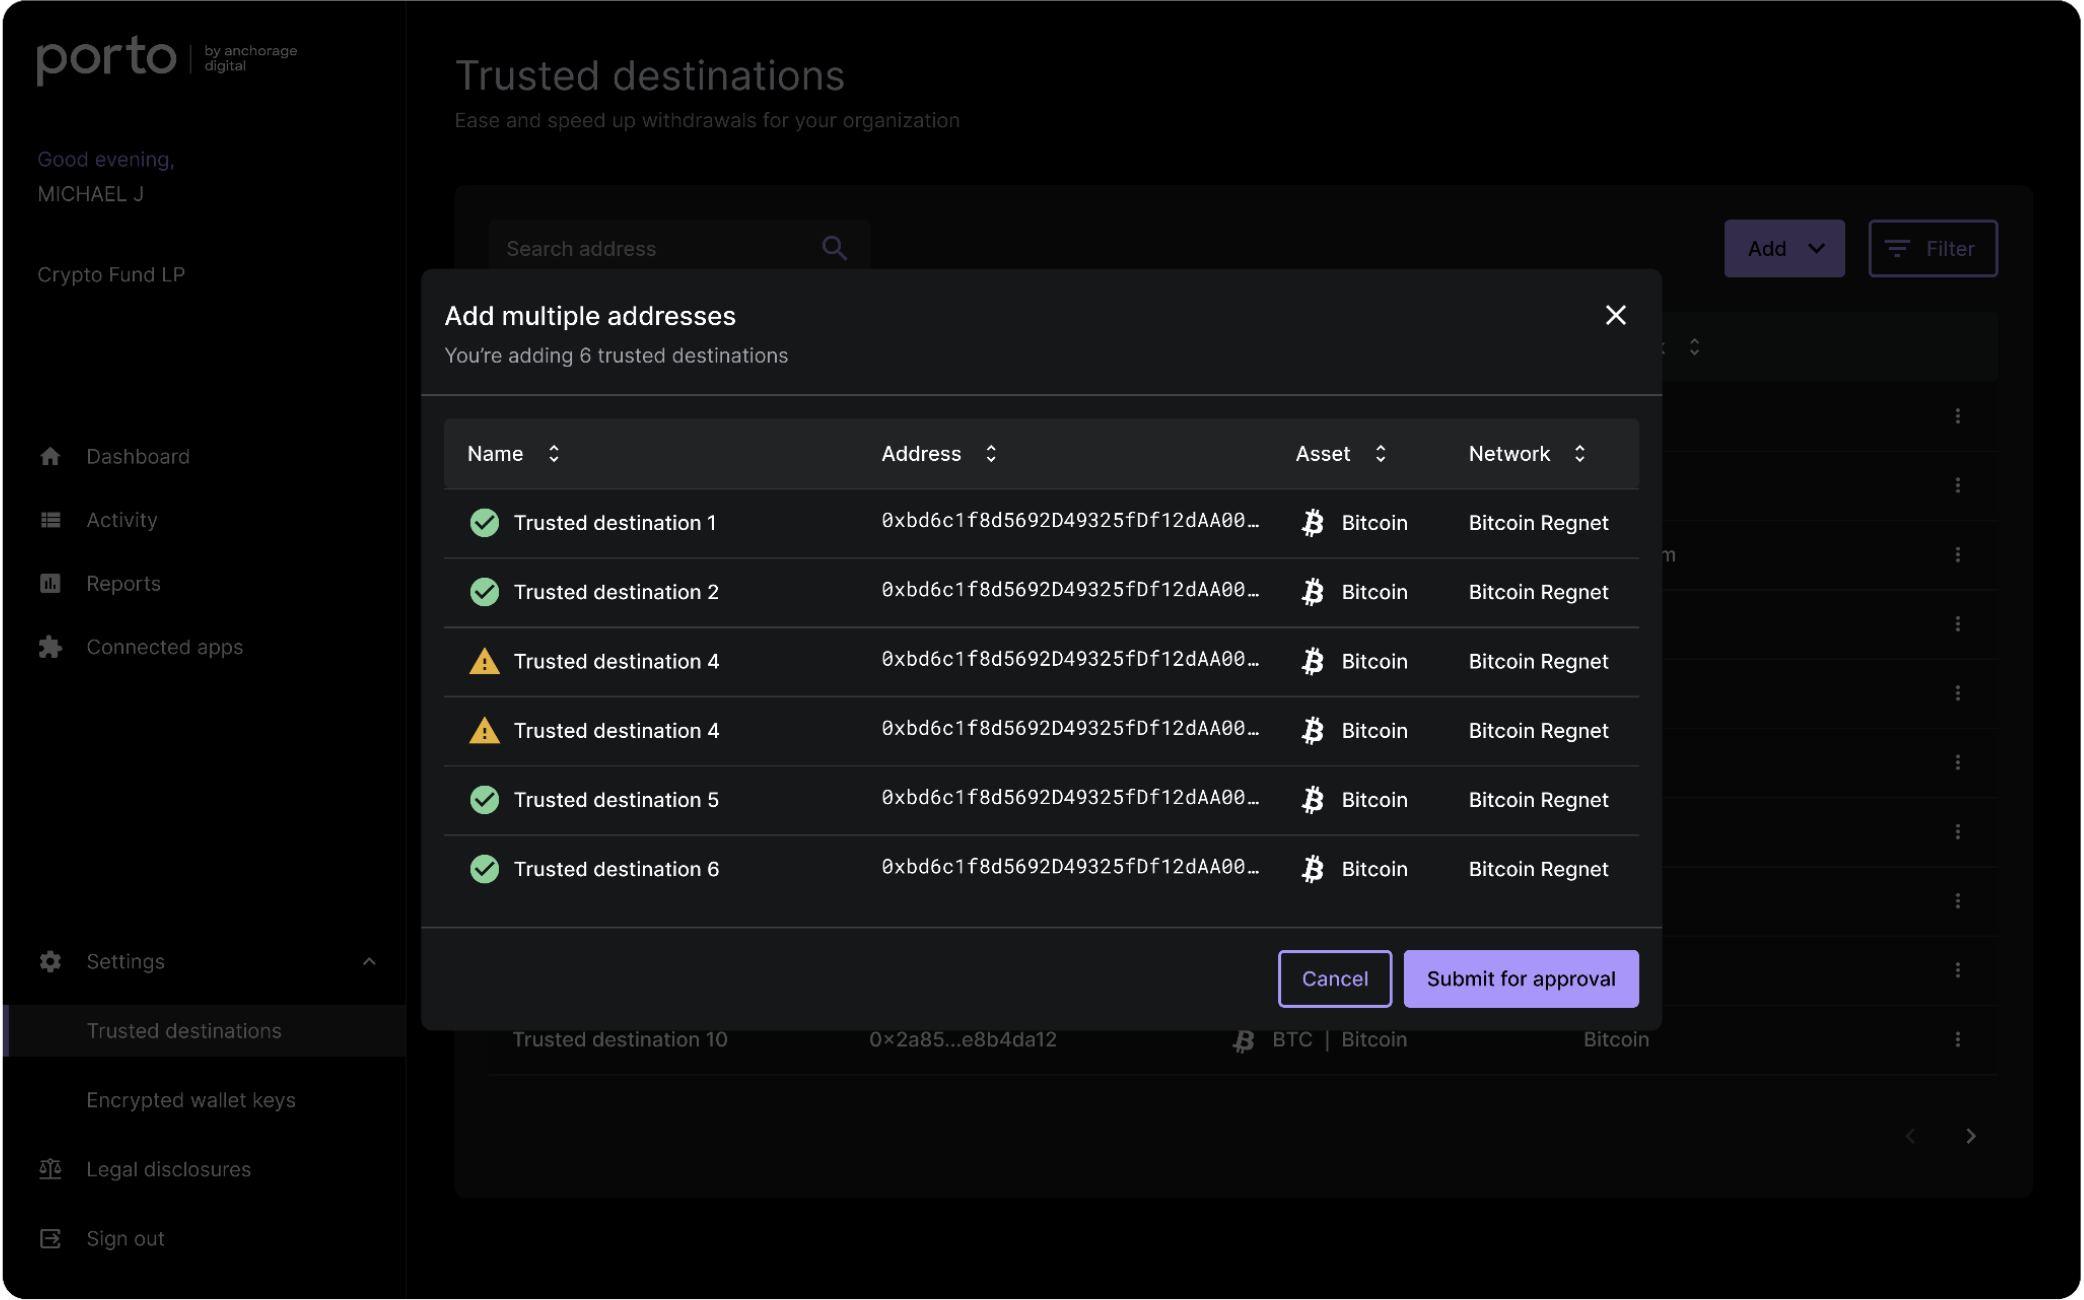Click Bitcoin asset icon in Trusted destination 5 row
The height and width of the screenshot is (1300, 2084).
[x=1312, y=799]
